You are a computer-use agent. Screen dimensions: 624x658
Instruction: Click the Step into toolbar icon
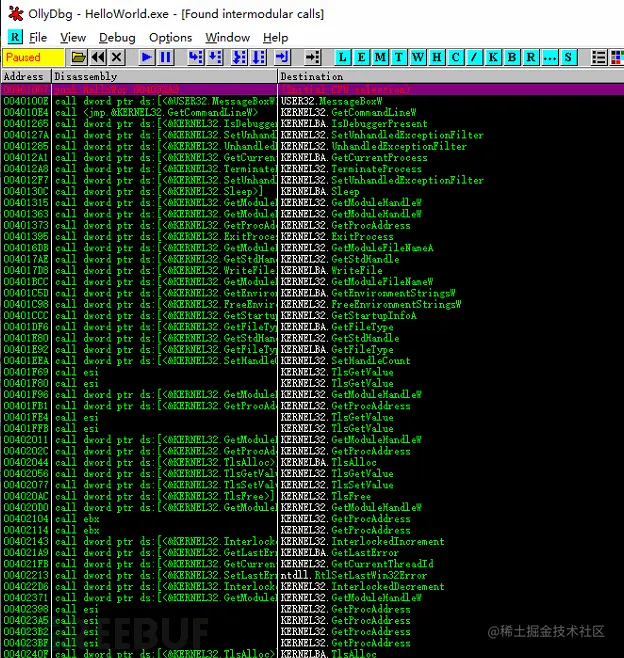[196, 57]
